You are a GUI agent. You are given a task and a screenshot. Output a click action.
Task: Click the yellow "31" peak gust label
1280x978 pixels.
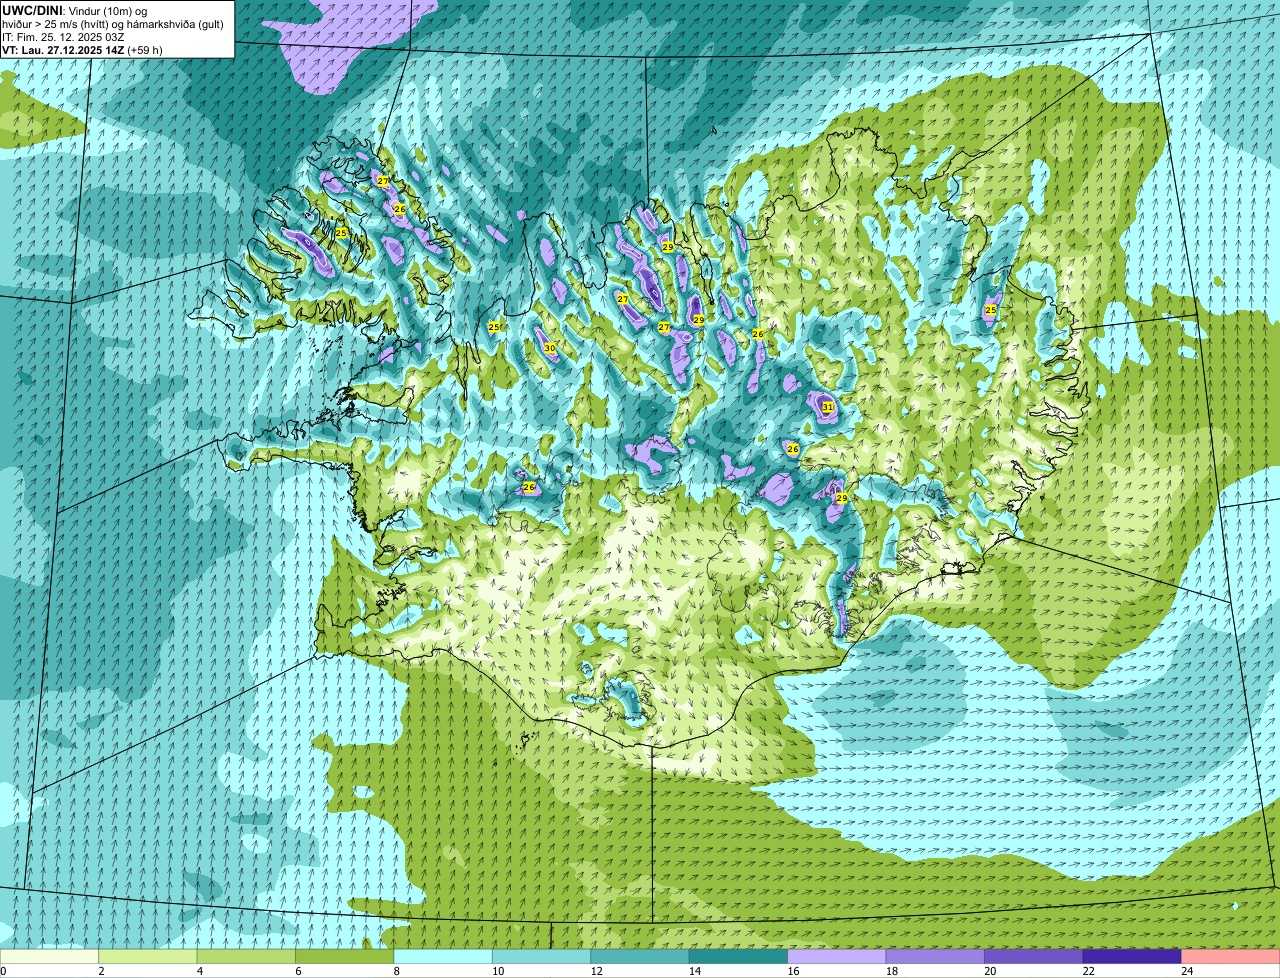click(828, 407)
